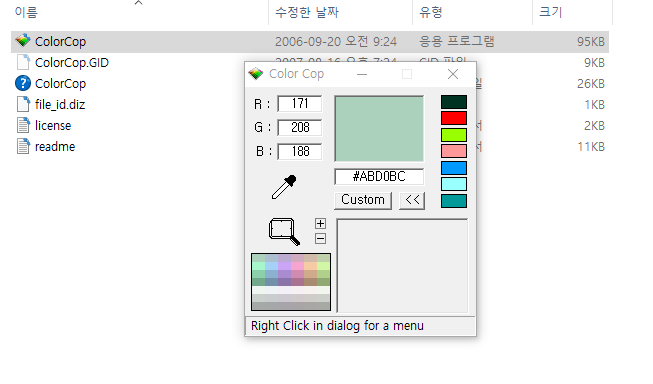Click the empty magnifier preview area
The width and height of the screenshot is (653, 384).
[402, 266]
